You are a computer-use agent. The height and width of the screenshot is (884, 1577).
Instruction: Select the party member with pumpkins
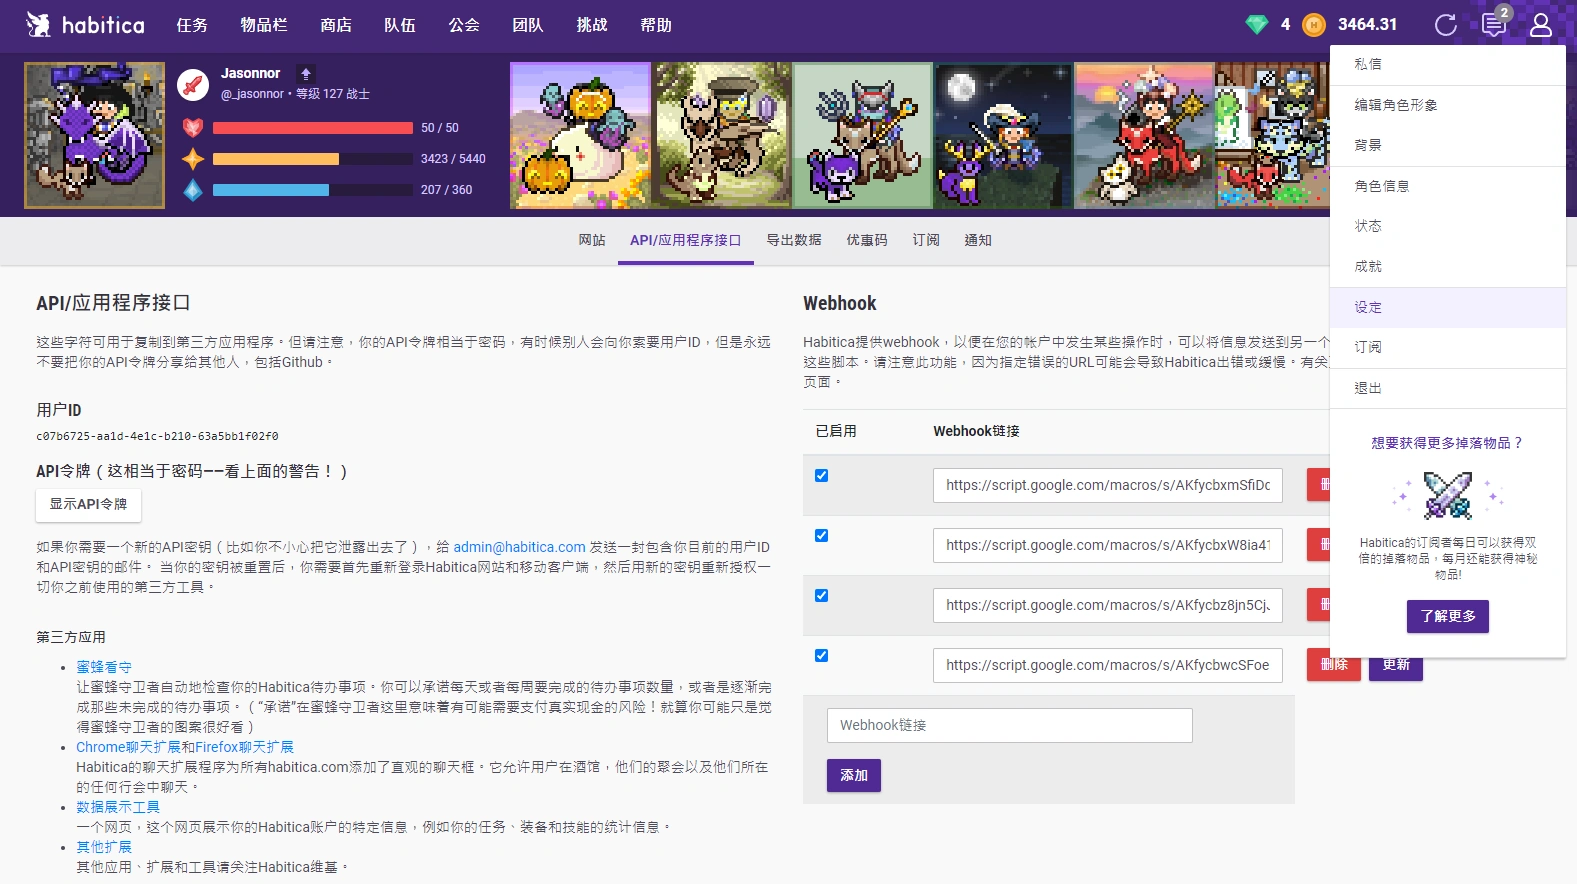coord(580,136)
